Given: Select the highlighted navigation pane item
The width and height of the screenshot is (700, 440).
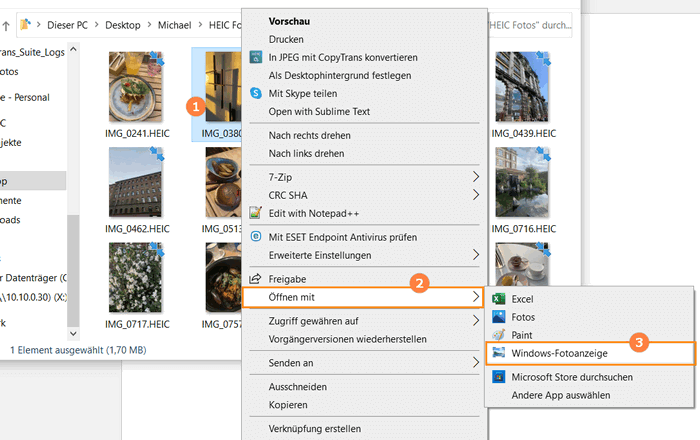Looking at the screenshot, I should (33, 181).
